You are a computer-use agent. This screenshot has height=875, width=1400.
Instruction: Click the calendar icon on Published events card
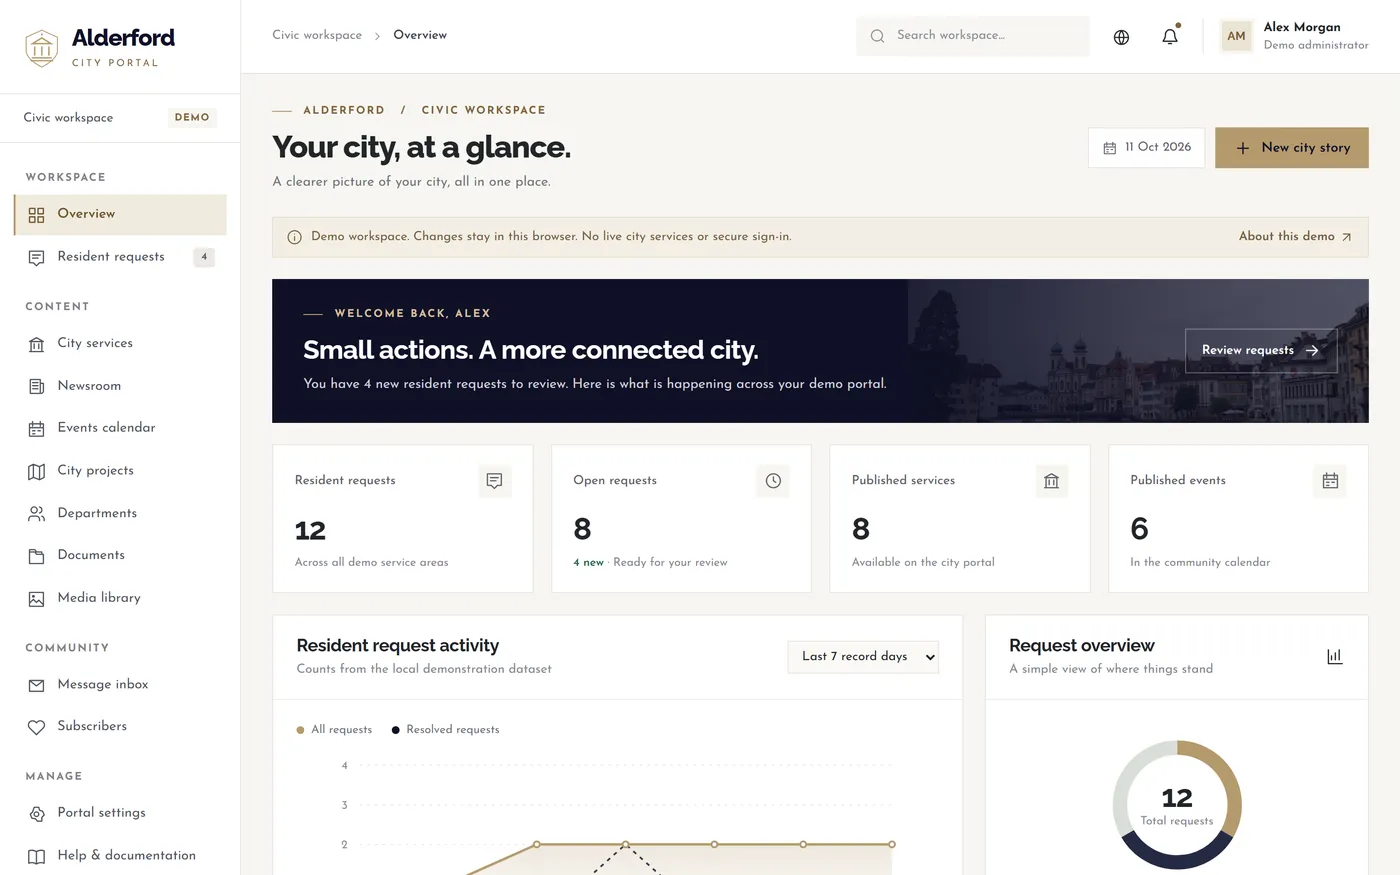click(1330, 481)
